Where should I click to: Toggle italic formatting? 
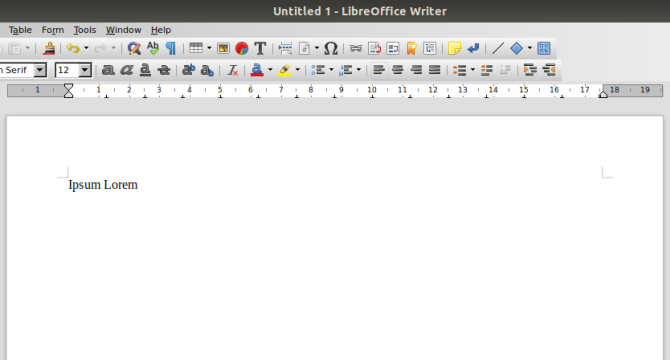pyautogui.click(x=126, y=70)
